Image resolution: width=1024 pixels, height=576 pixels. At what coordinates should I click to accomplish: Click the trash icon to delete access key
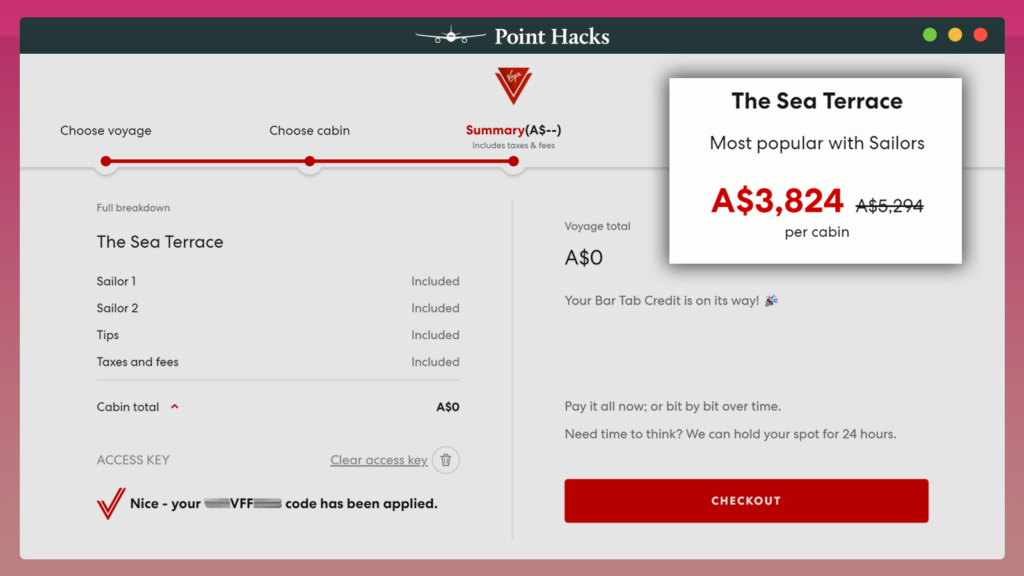446,460
